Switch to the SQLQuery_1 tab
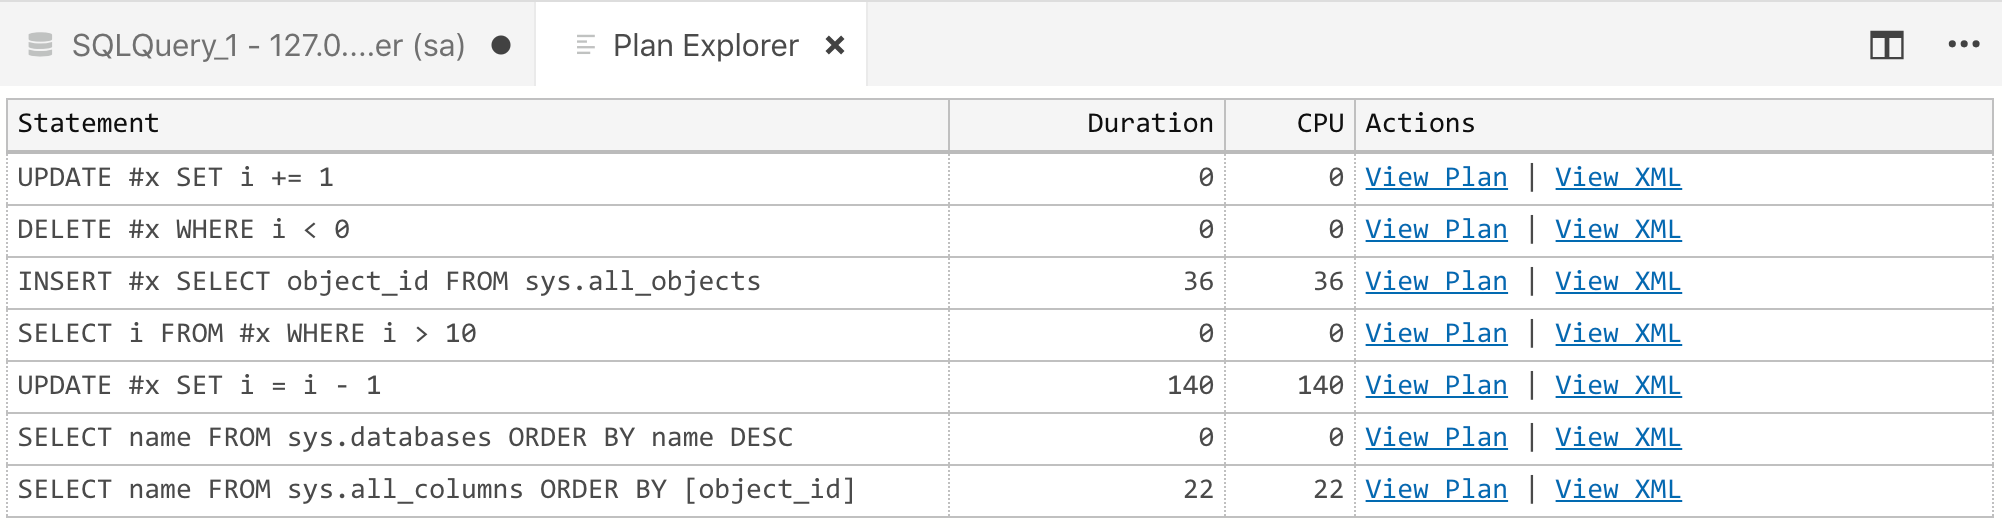 point(268,45)
